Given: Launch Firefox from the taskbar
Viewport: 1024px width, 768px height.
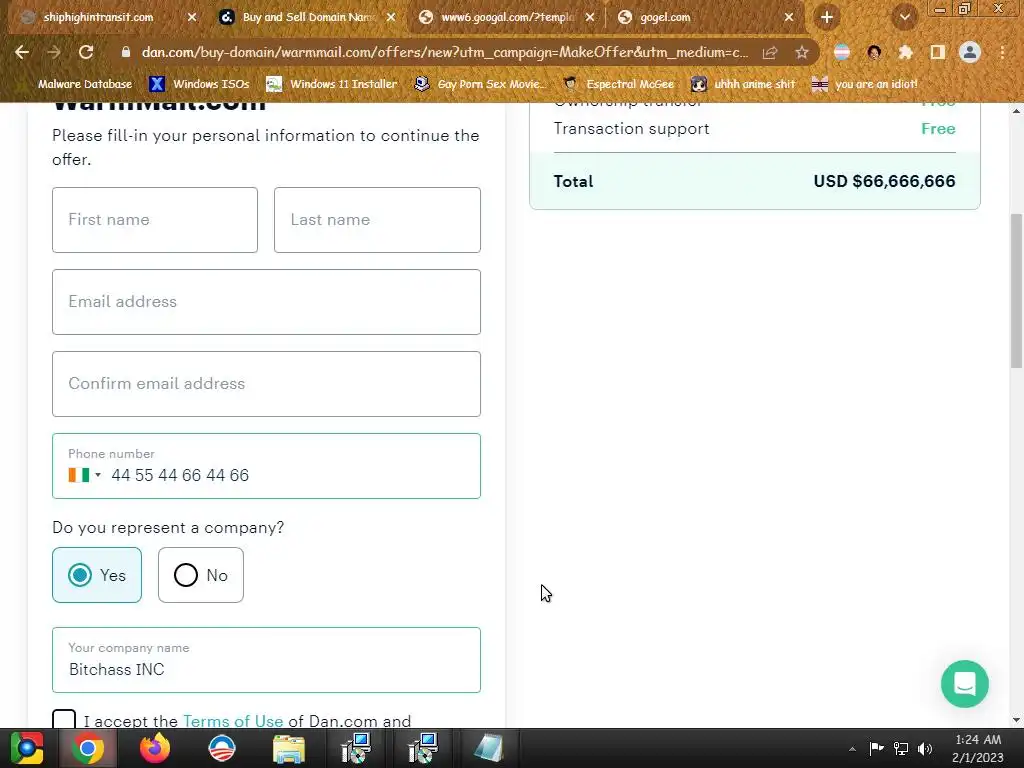Looking at the screenshot, I should click(x=155, y=748).
